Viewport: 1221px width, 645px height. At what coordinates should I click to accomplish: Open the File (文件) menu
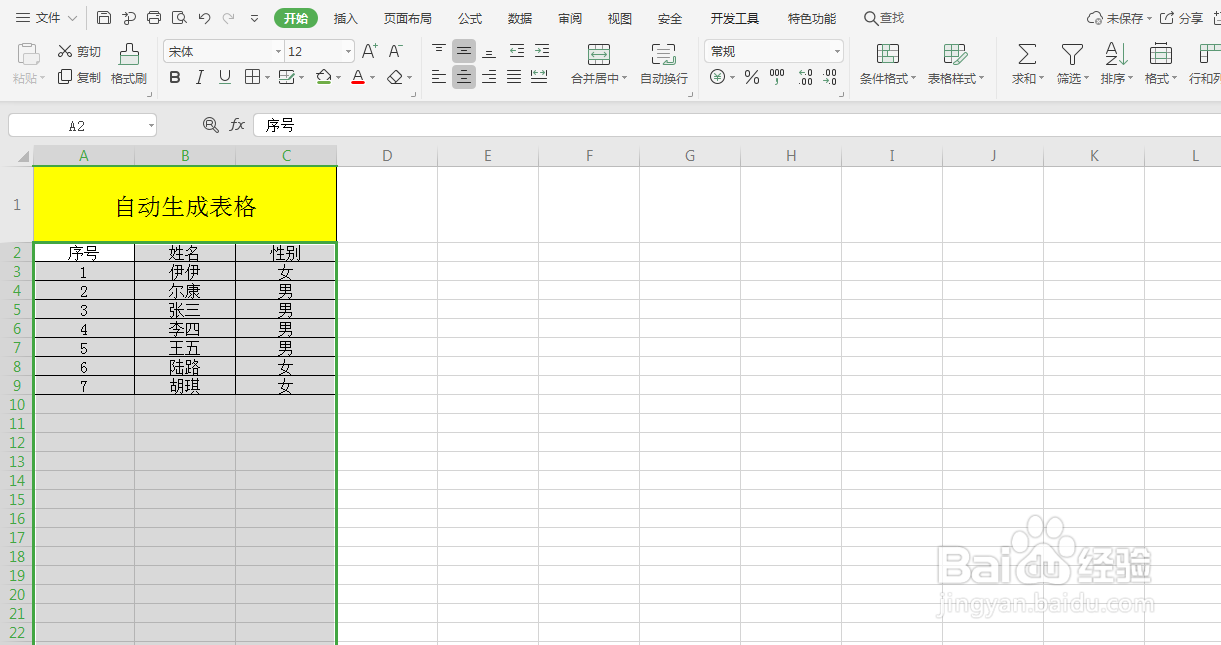click(x=46, y=18)
